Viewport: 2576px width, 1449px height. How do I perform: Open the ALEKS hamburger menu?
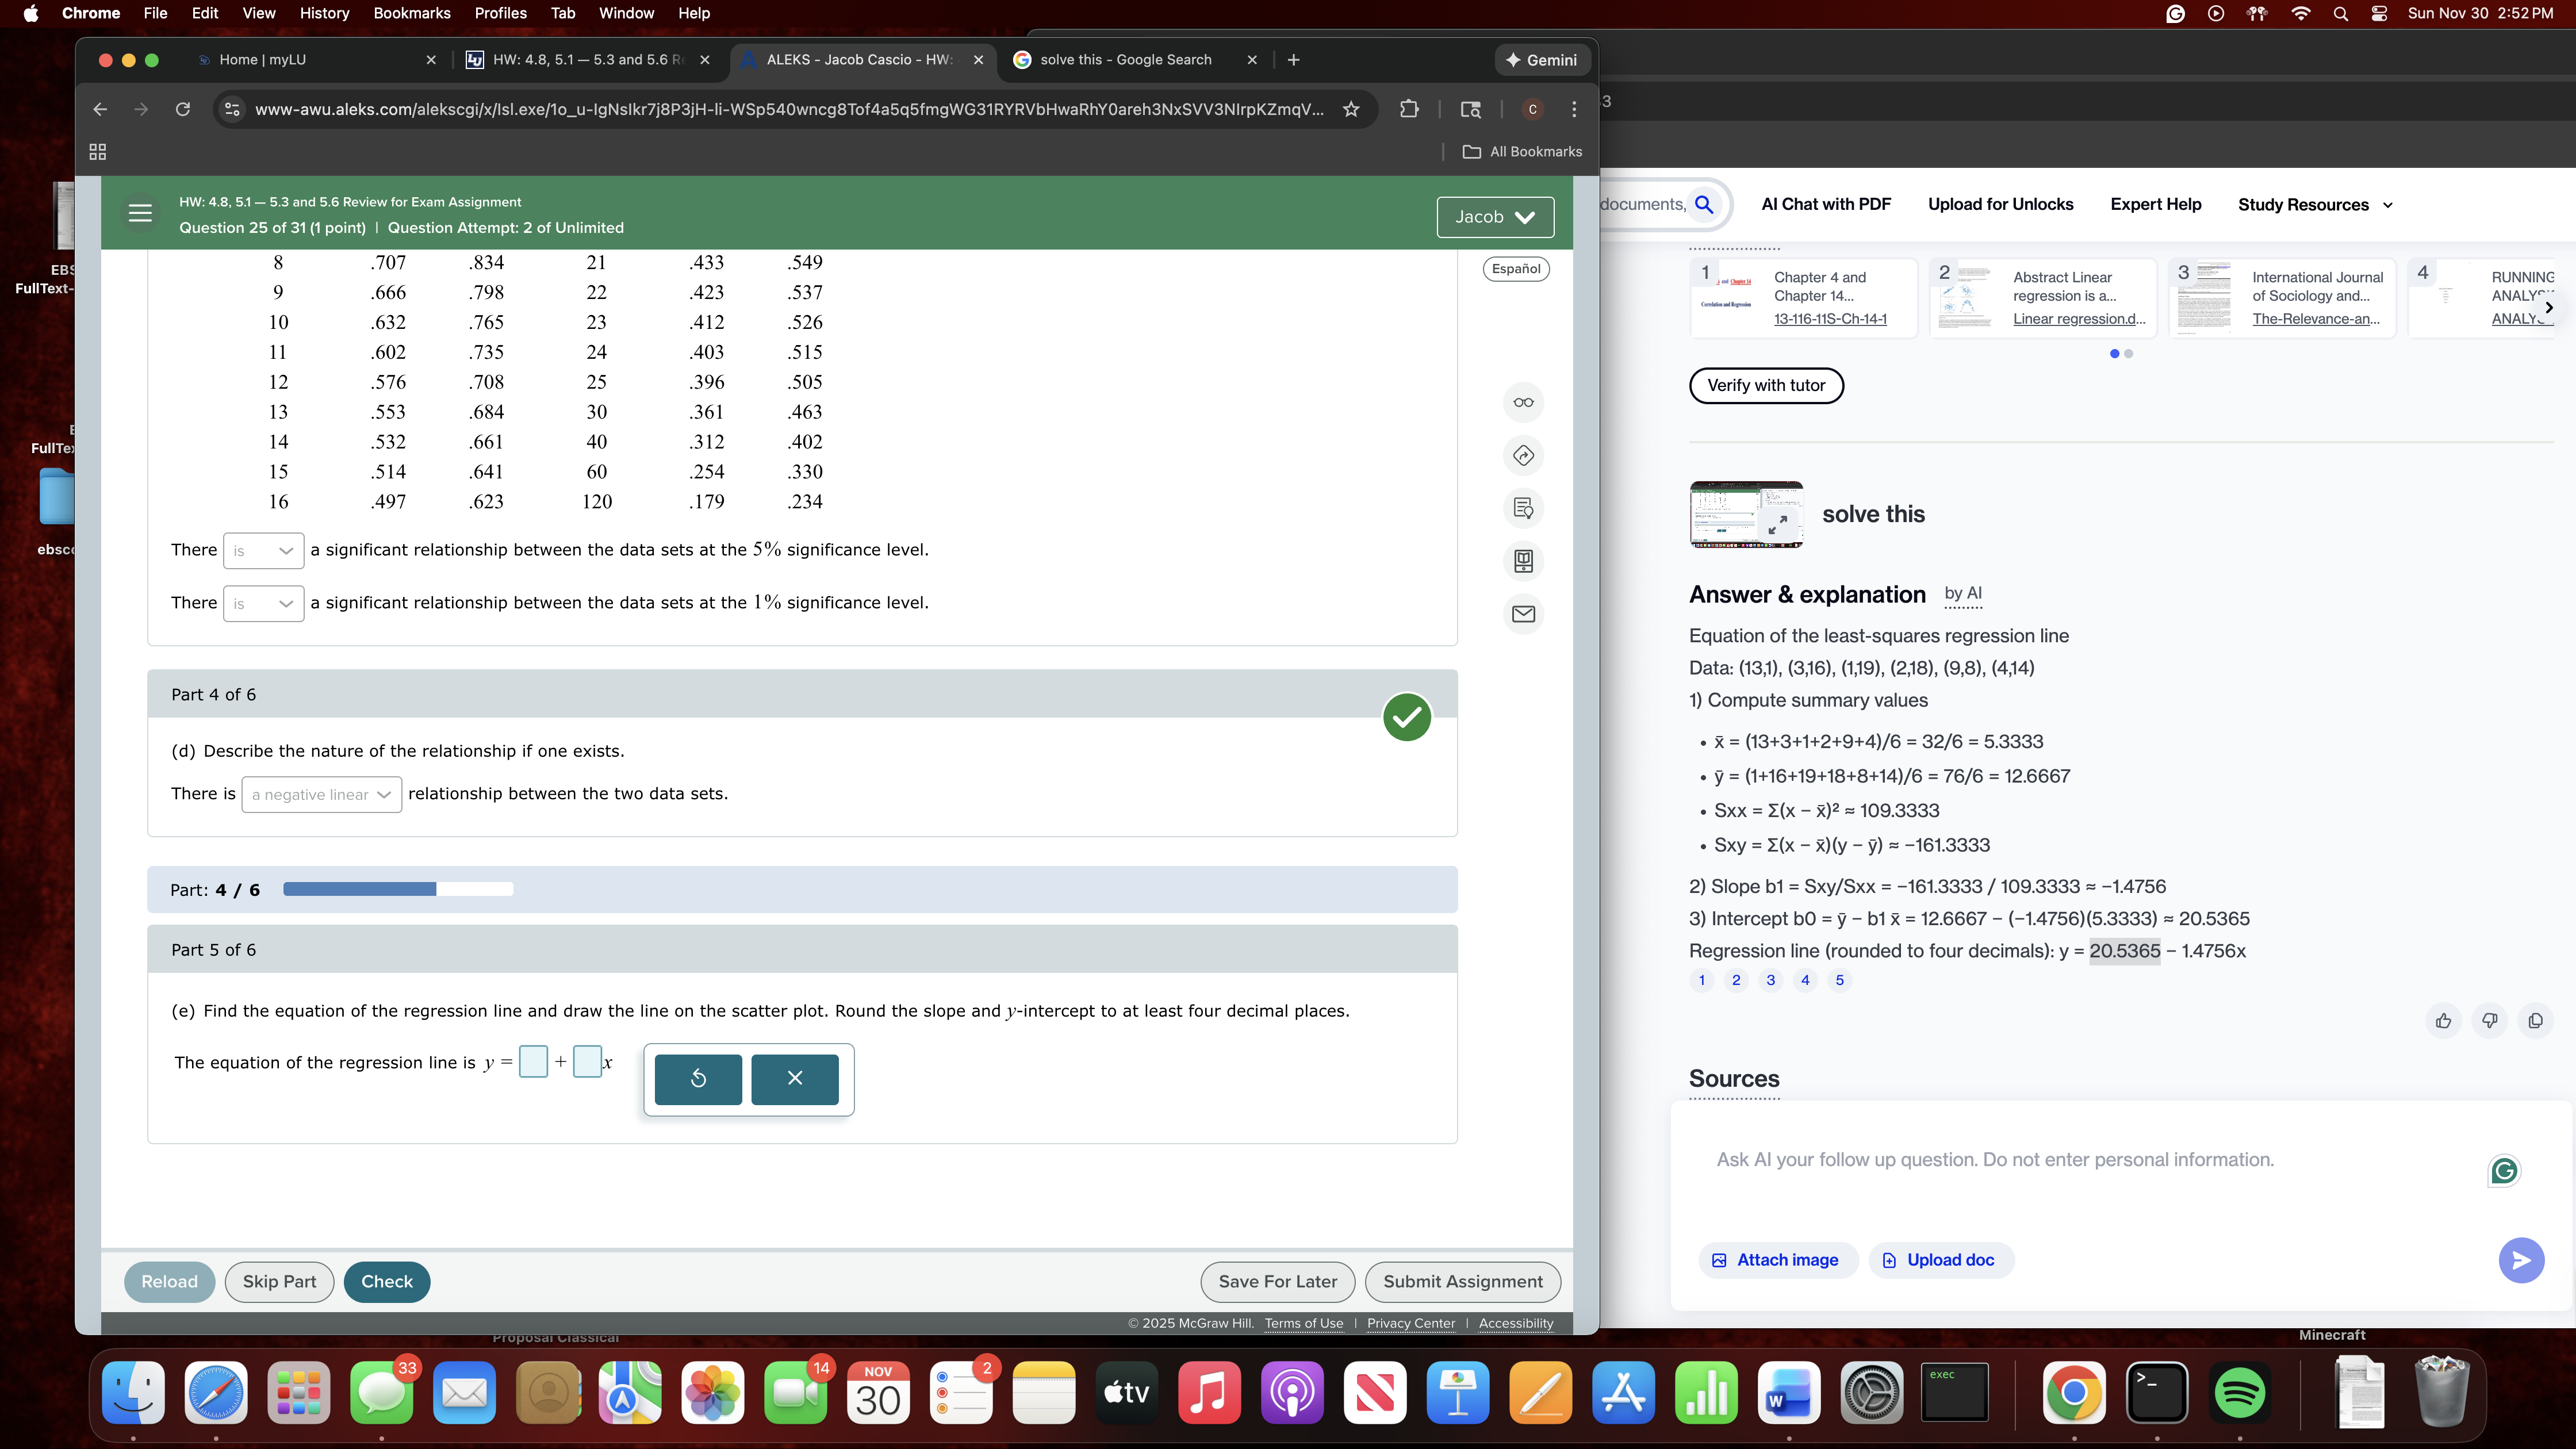click(x=139, y=213)
